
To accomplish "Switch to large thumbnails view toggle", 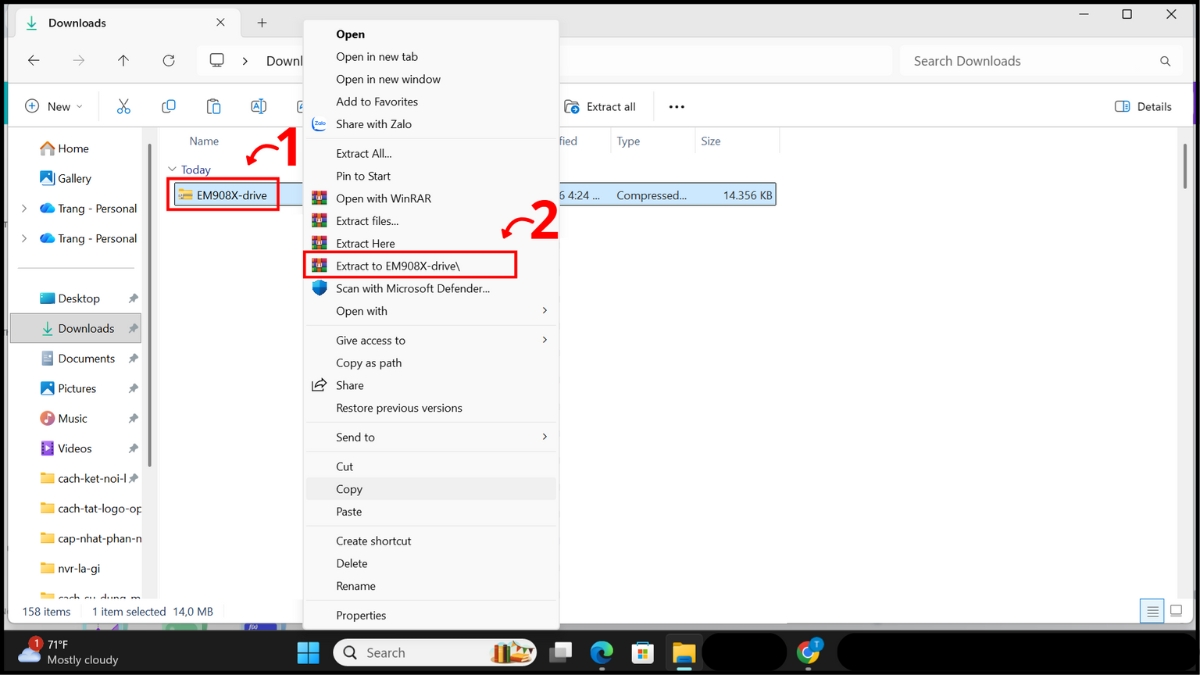I will 1176,611.
